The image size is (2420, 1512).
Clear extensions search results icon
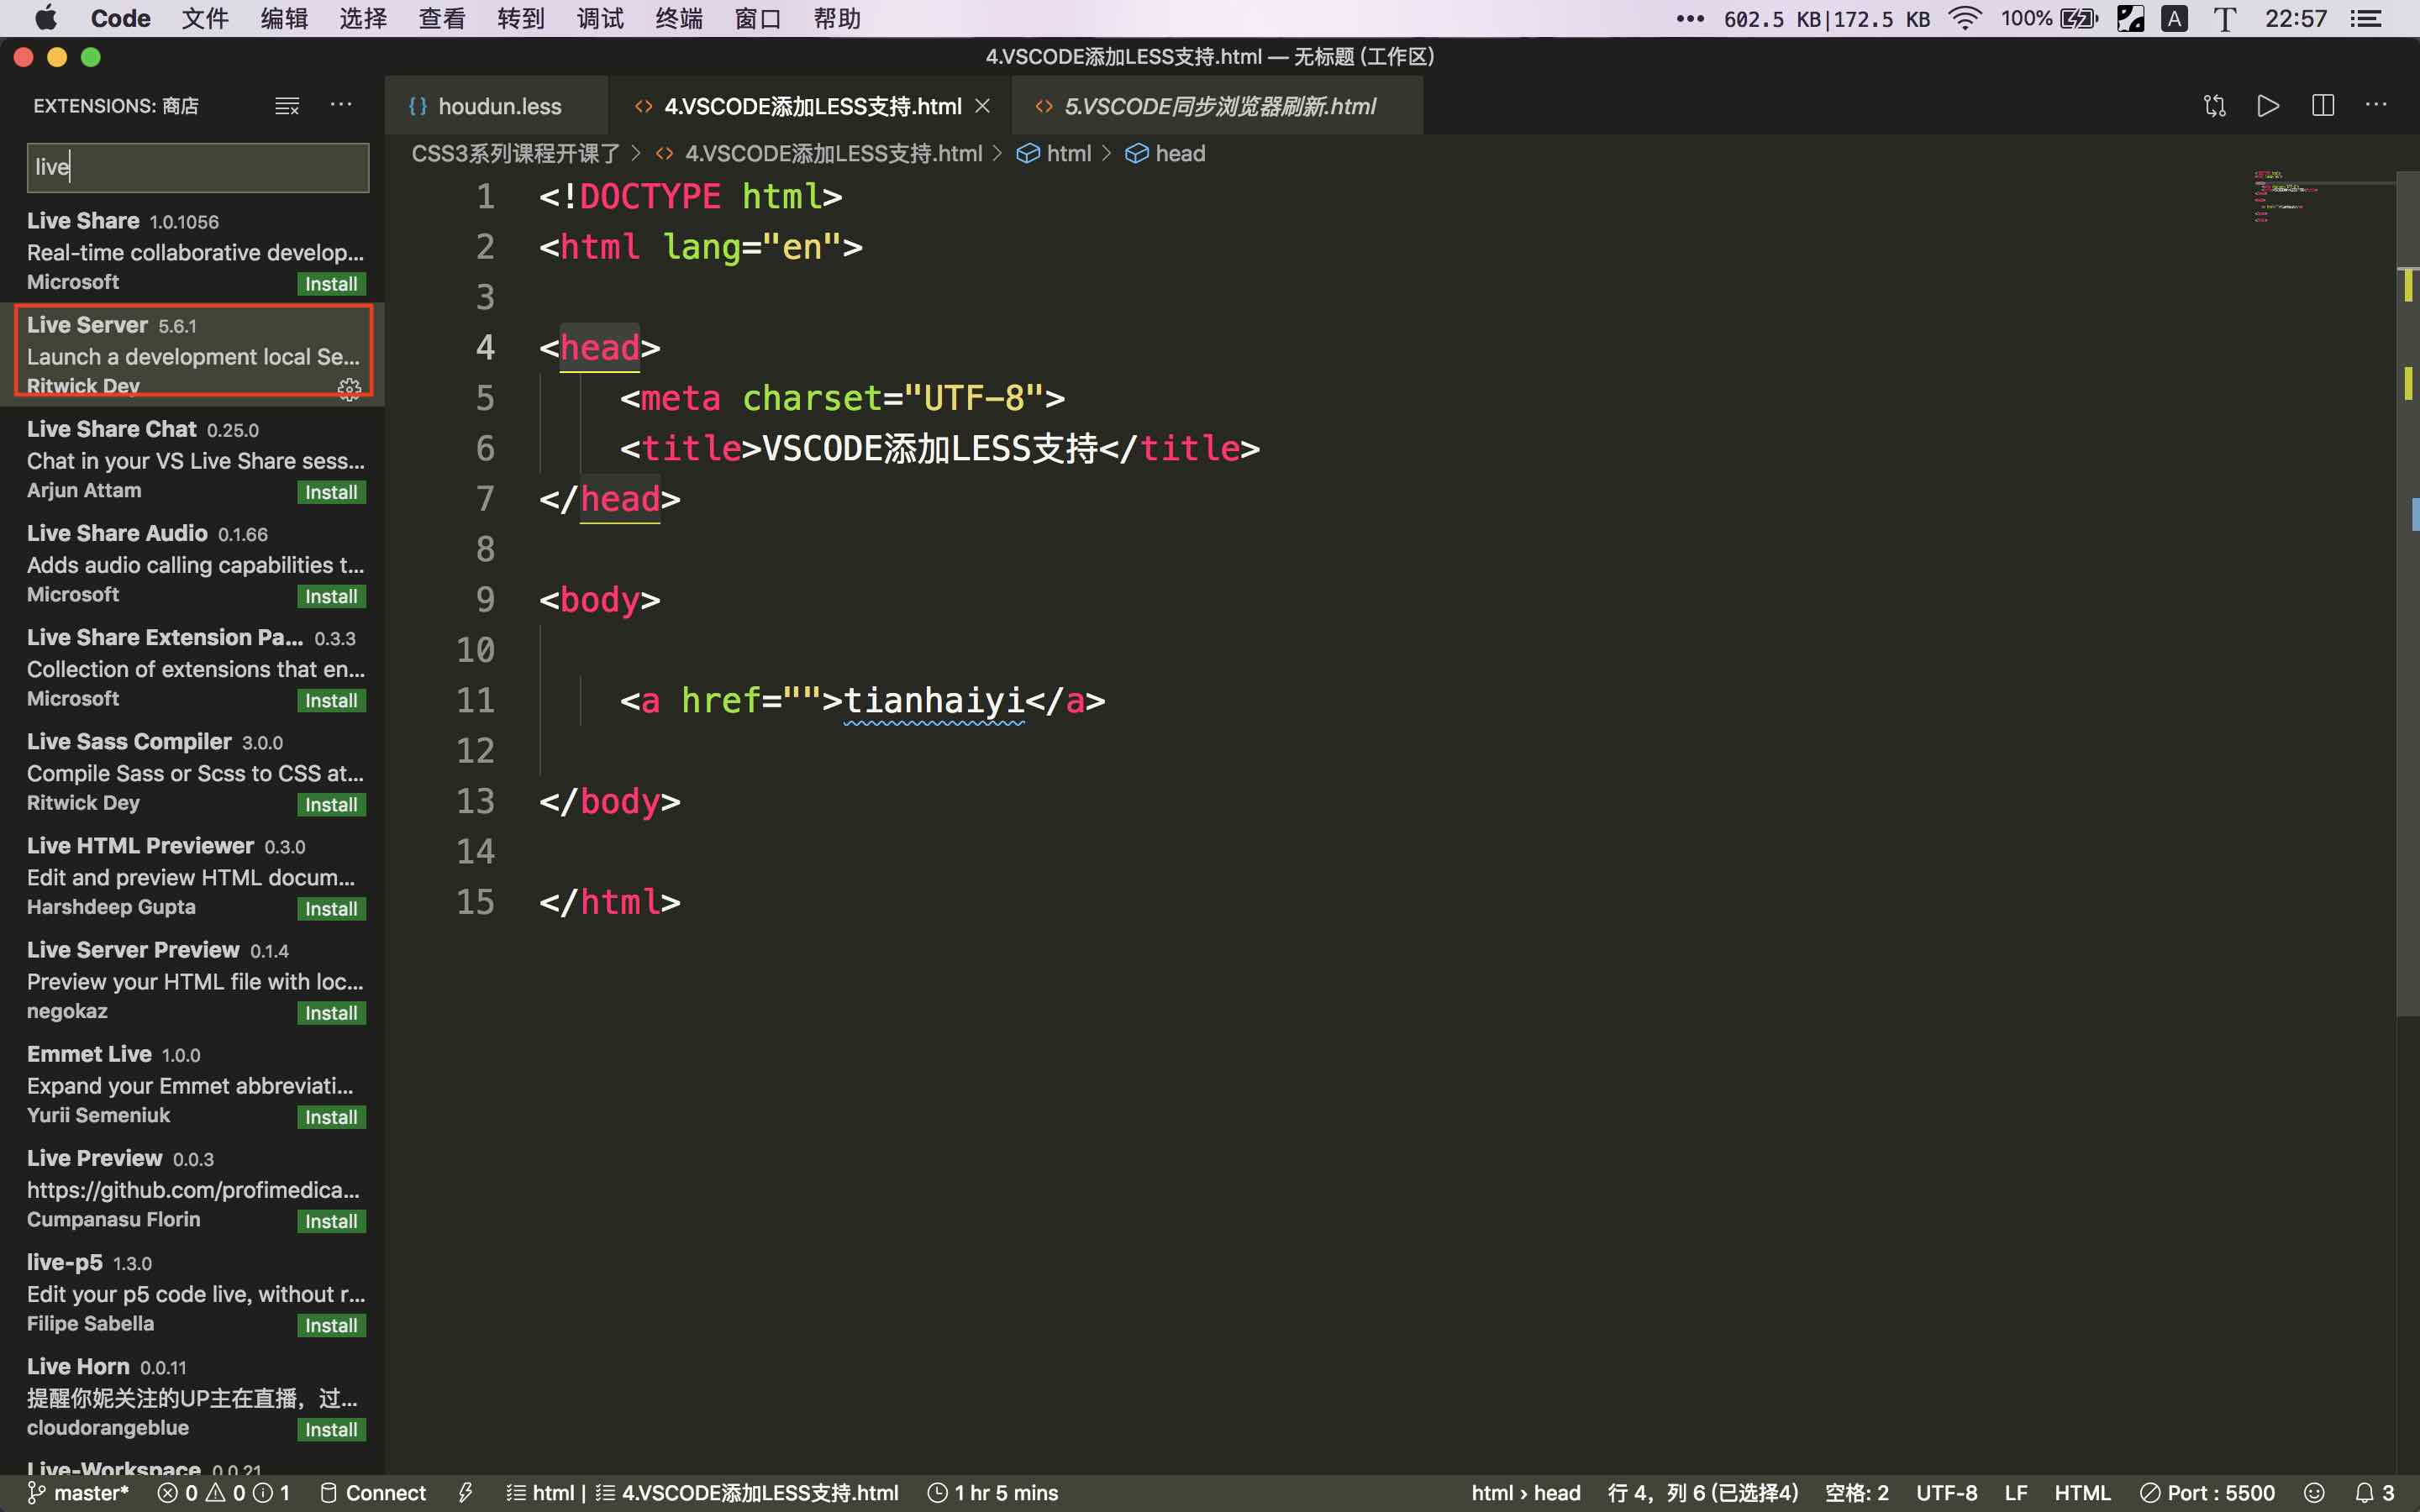(x=287, y=106)
